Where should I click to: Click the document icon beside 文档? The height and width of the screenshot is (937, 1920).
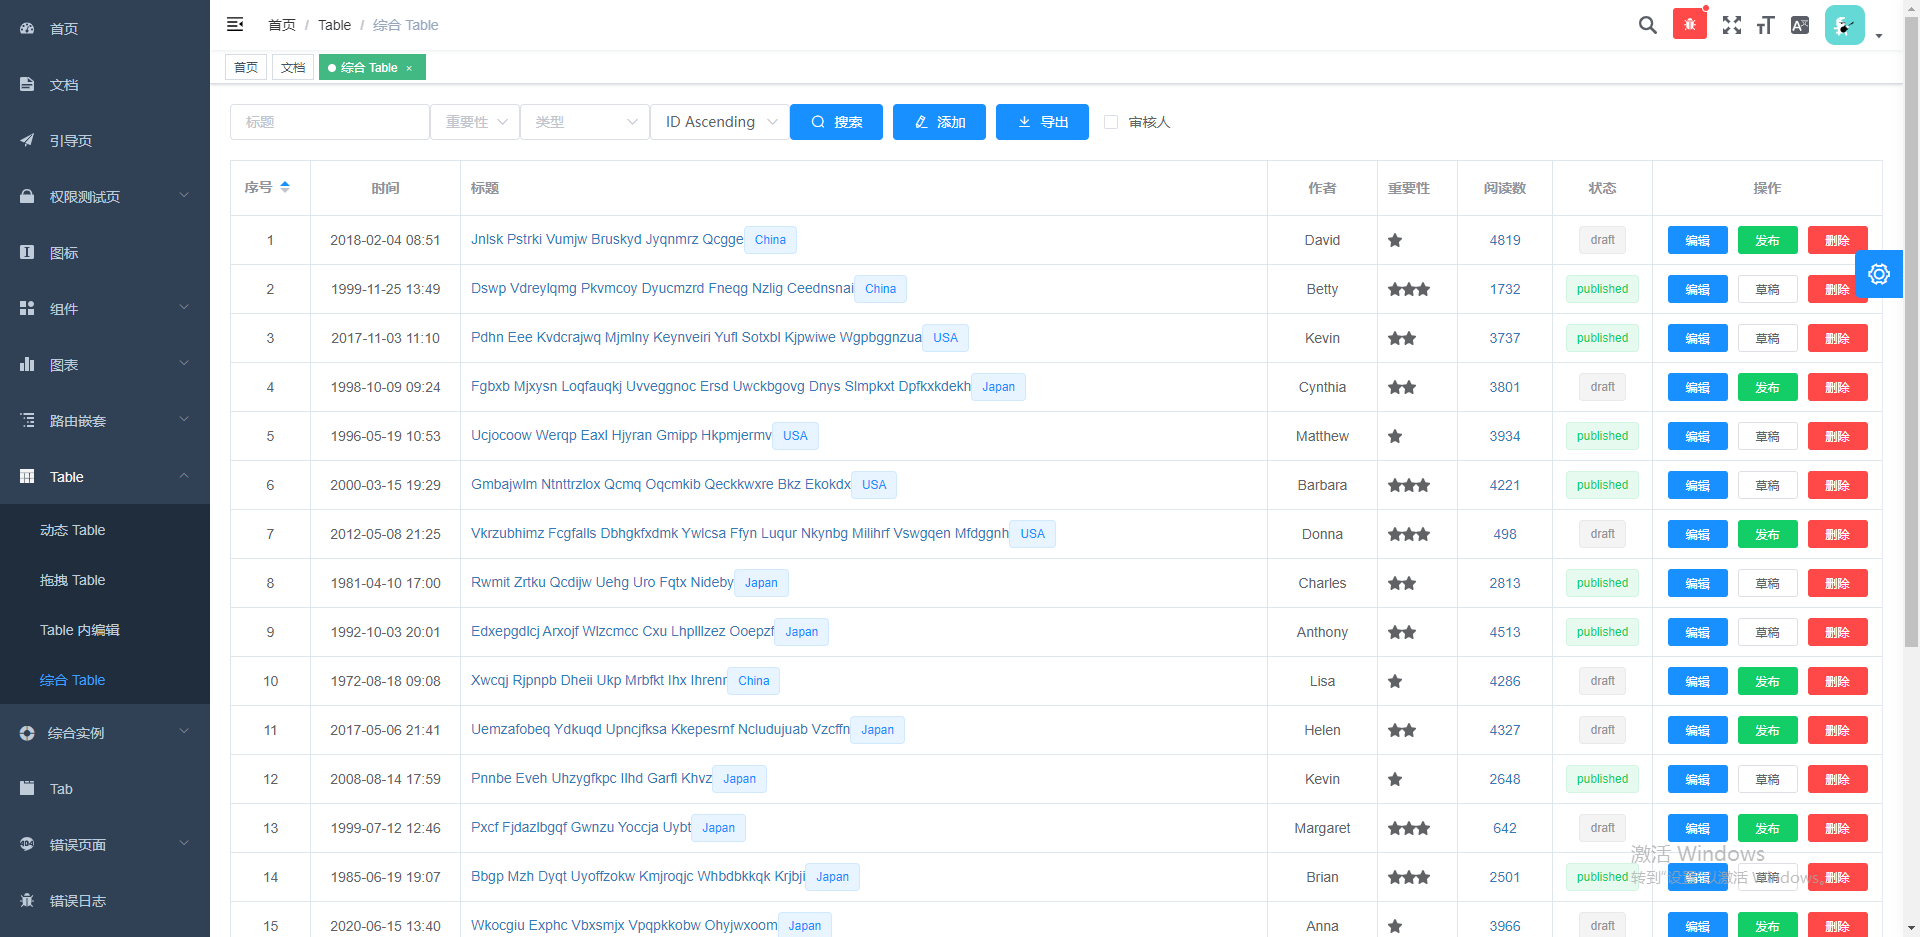[27, 84]
